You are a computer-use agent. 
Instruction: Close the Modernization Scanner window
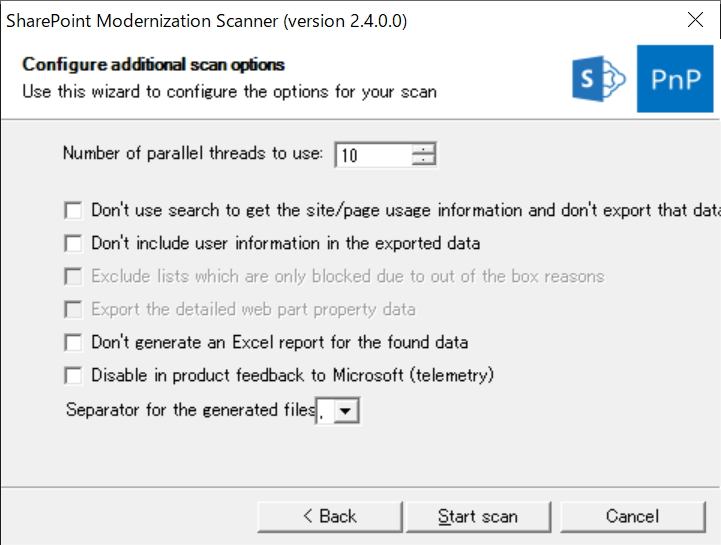pos(693,20)
